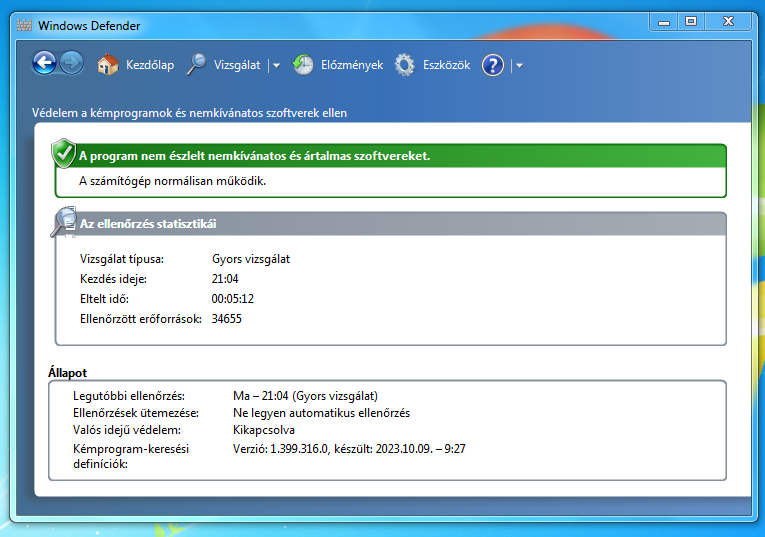The height and width of the screenshot is (537, 765).
Task: Click the 'Gyors vizsgálat' scan type value
Action: (251, 259)
